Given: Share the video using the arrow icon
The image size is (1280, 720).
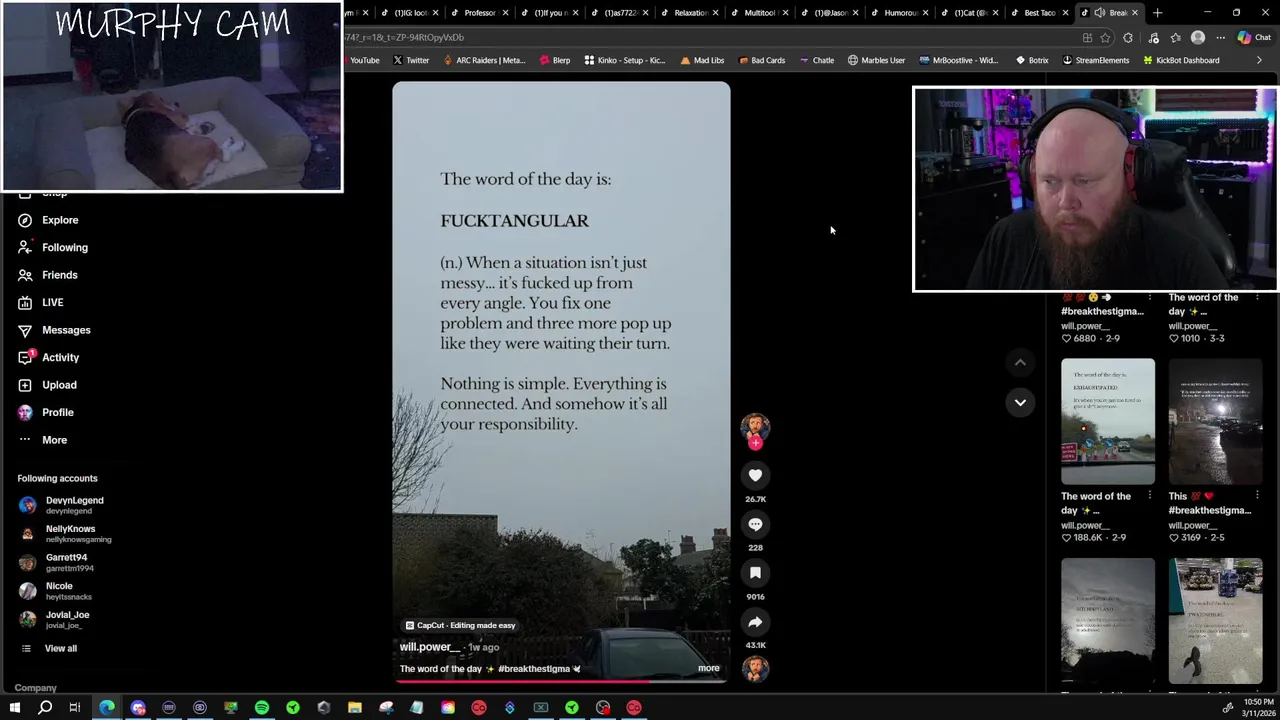Looking at the screenshot, I should pyautogui.click(x=755, y=622).
